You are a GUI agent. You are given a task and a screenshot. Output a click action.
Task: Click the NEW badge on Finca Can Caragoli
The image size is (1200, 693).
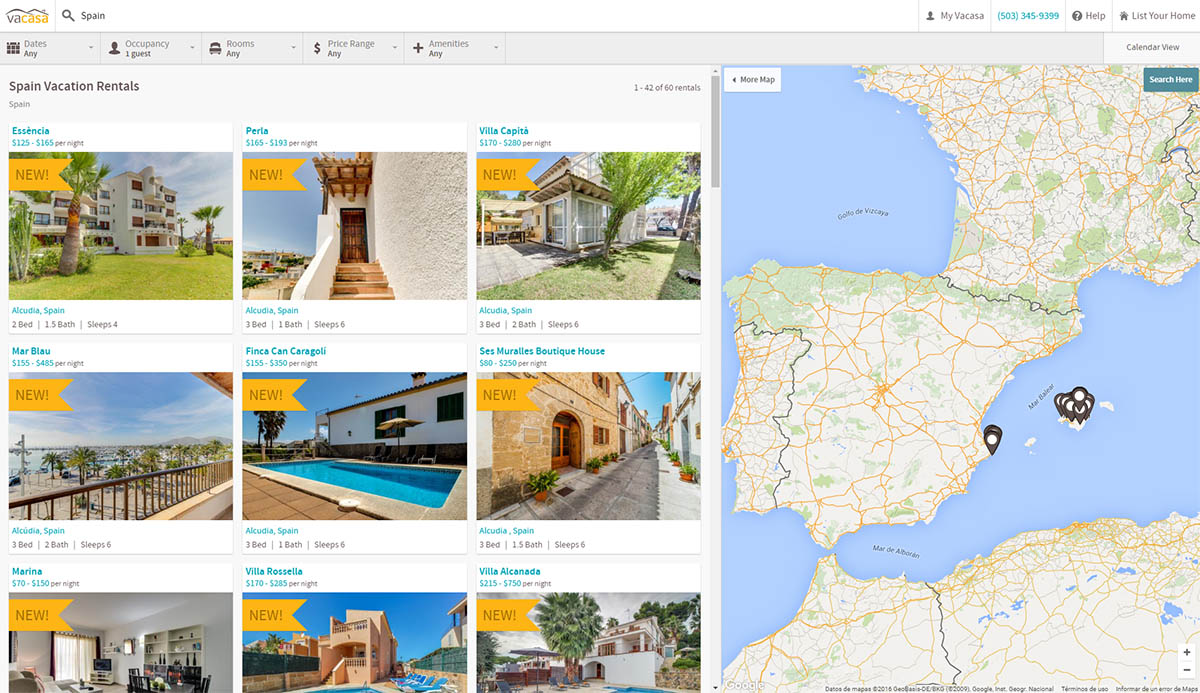tap(272, 394)
